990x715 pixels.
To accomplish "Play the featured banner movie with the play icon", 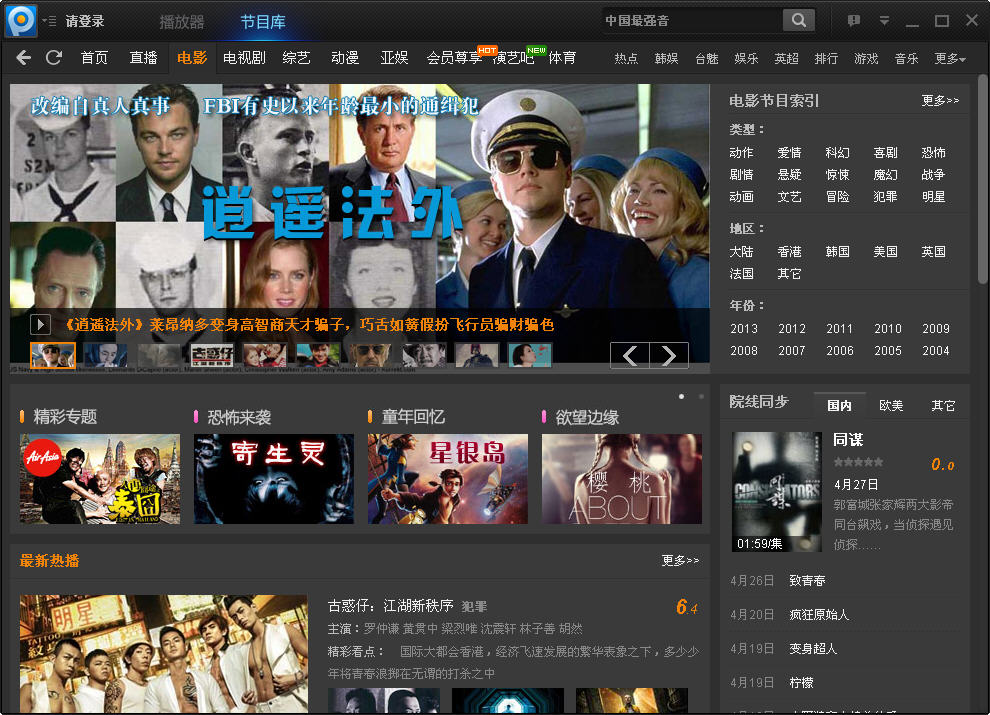I will pyautogui.click(x=40, y=324).
